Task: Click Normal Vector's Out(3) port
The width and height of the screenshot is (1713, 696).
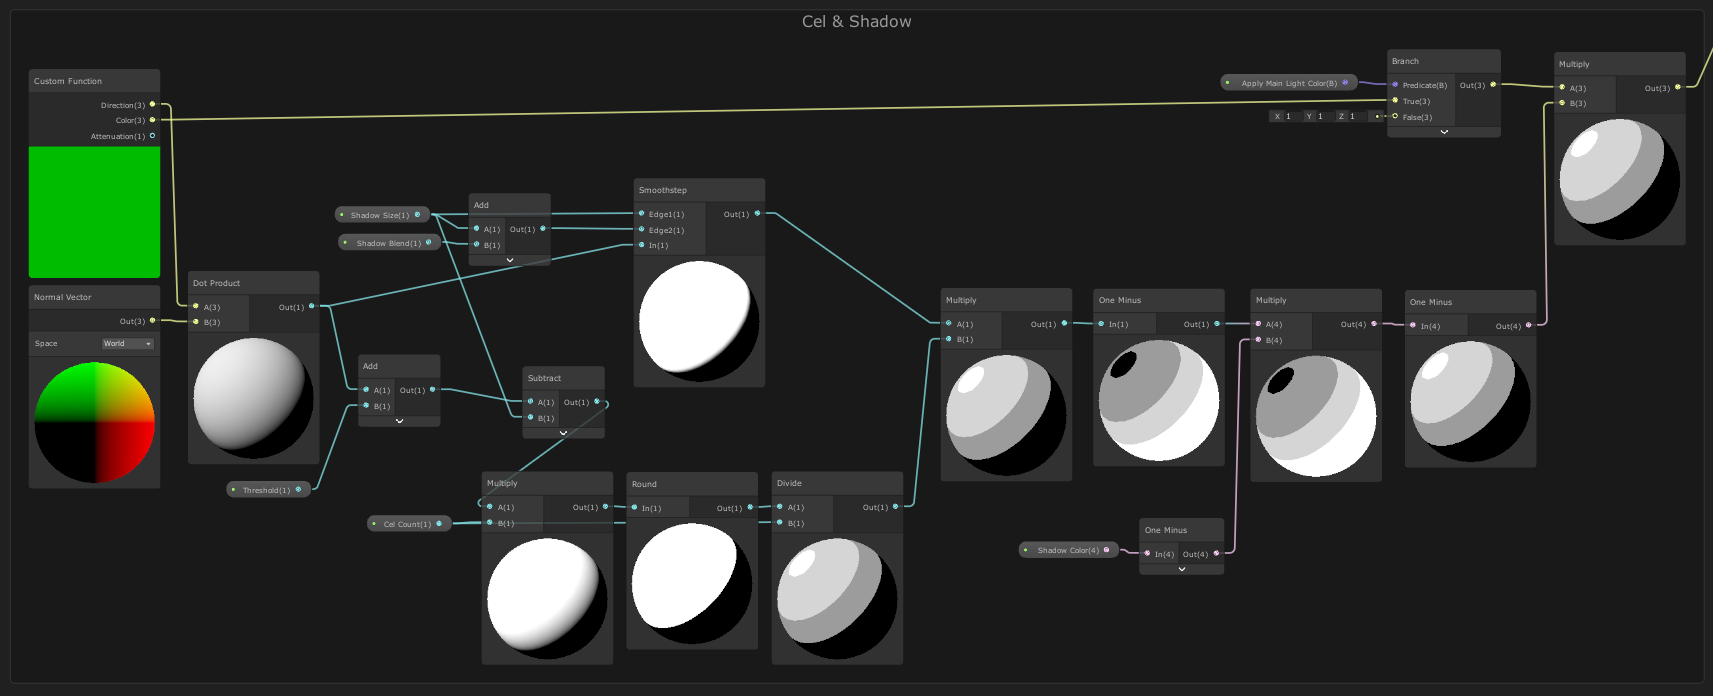Action: coord(152,321)
